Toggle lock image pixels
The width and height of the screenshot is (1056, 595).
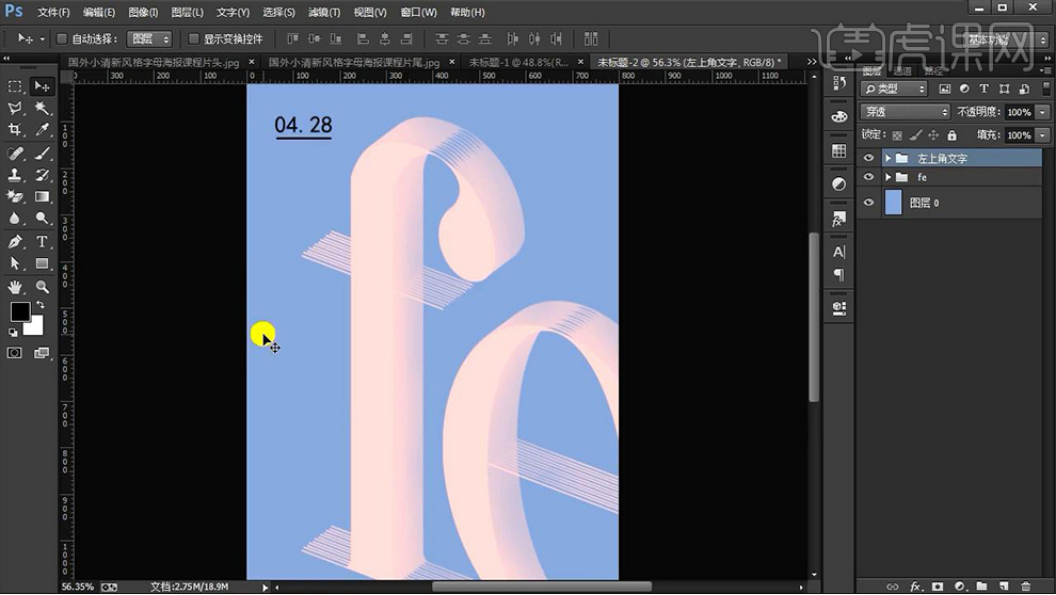(915, 135)
